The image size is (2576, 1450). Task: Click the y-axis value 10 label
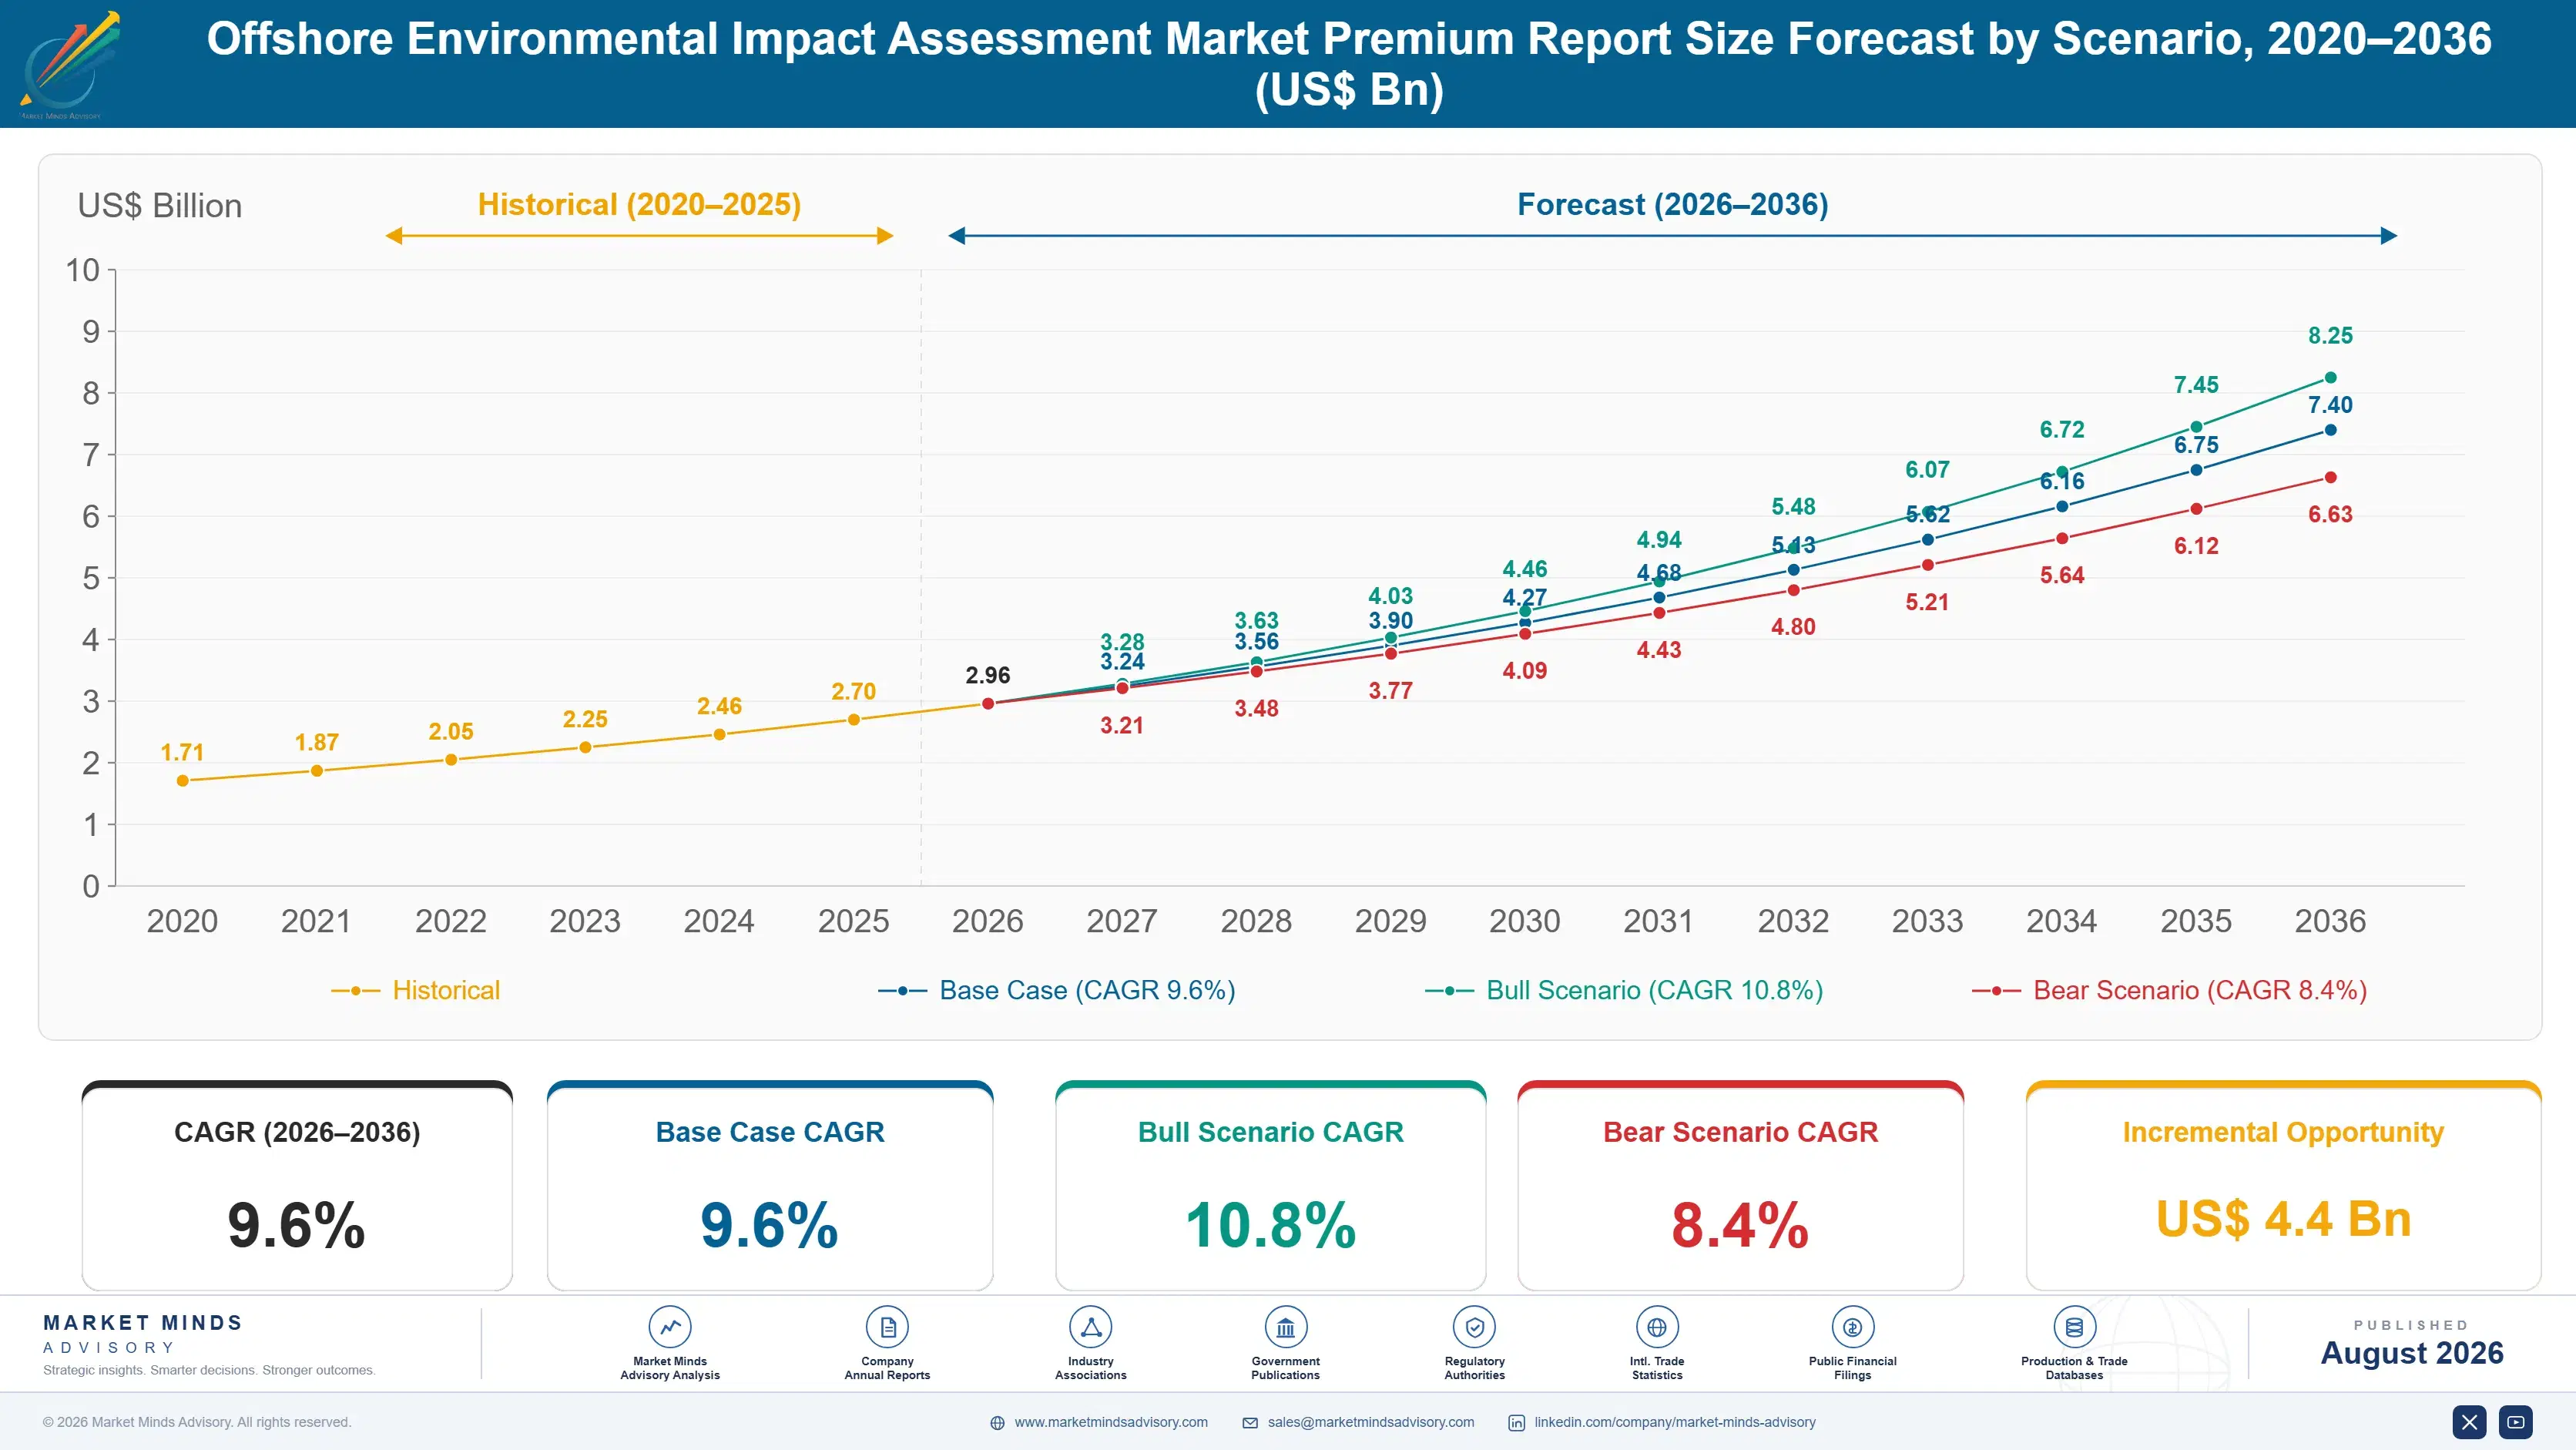click(83, 270)
